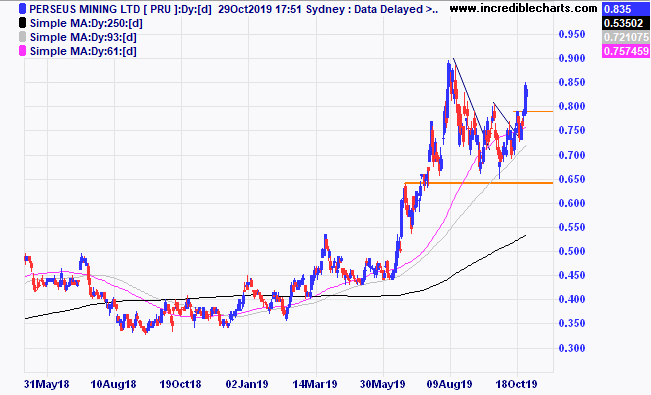Click the magenta Simple MA 61 legend swatch
The image size is (651, 395).
pos(22,51)
